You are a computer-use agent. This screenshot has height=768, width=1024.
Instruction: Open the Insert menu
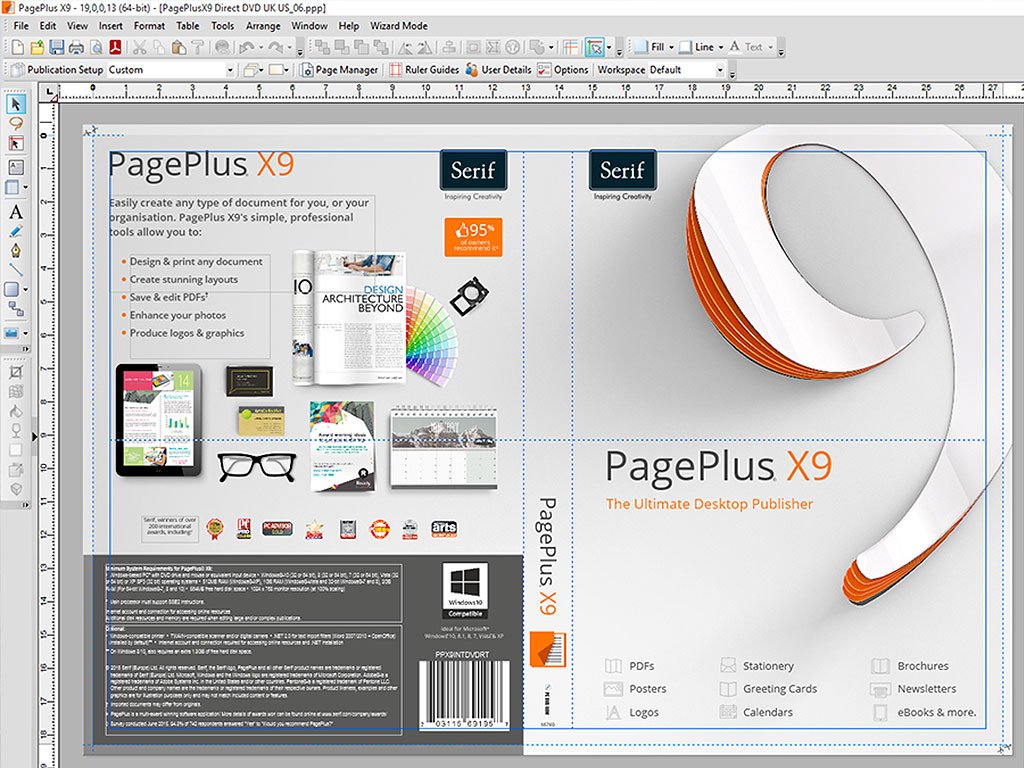point(110,25)
